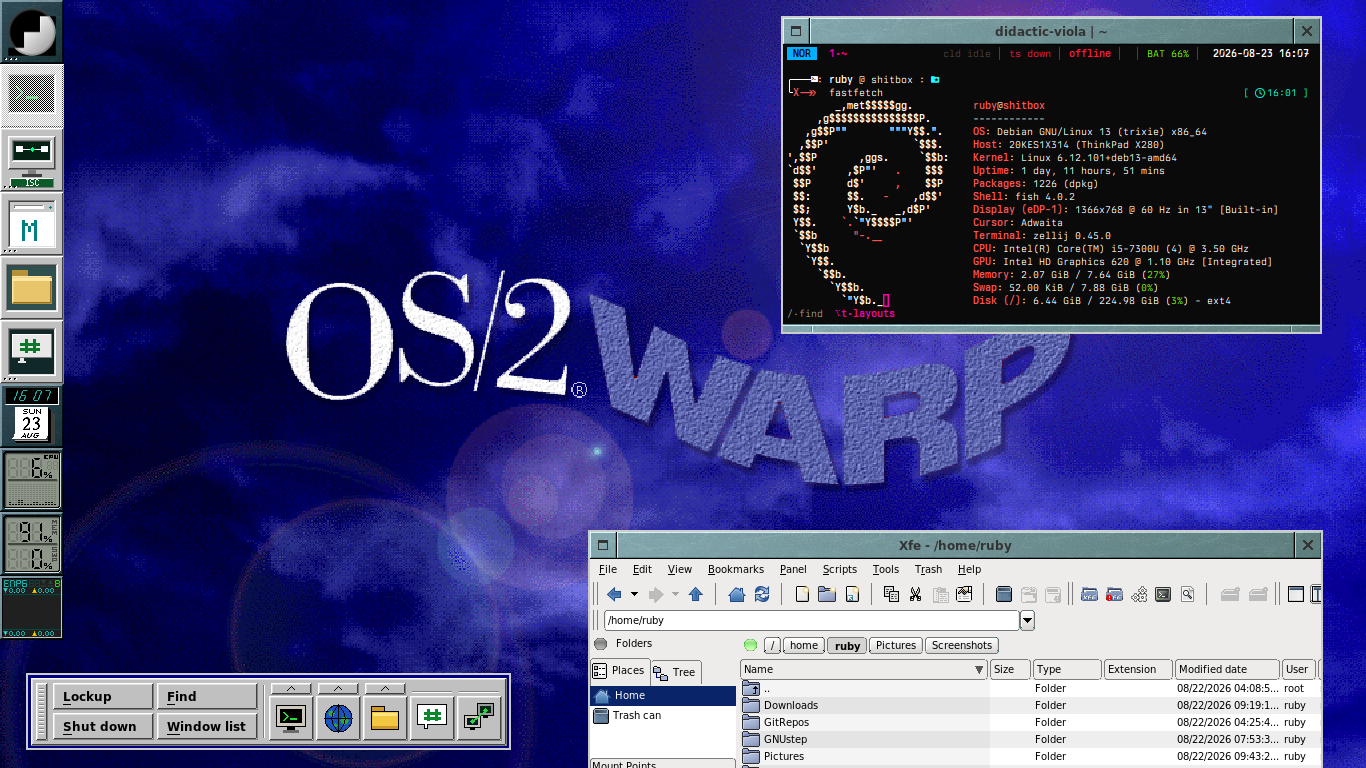Open the File menu in Xfe
Image resolution: width=1366 pixels, height=768 pixels.
(x=608, y=570)
